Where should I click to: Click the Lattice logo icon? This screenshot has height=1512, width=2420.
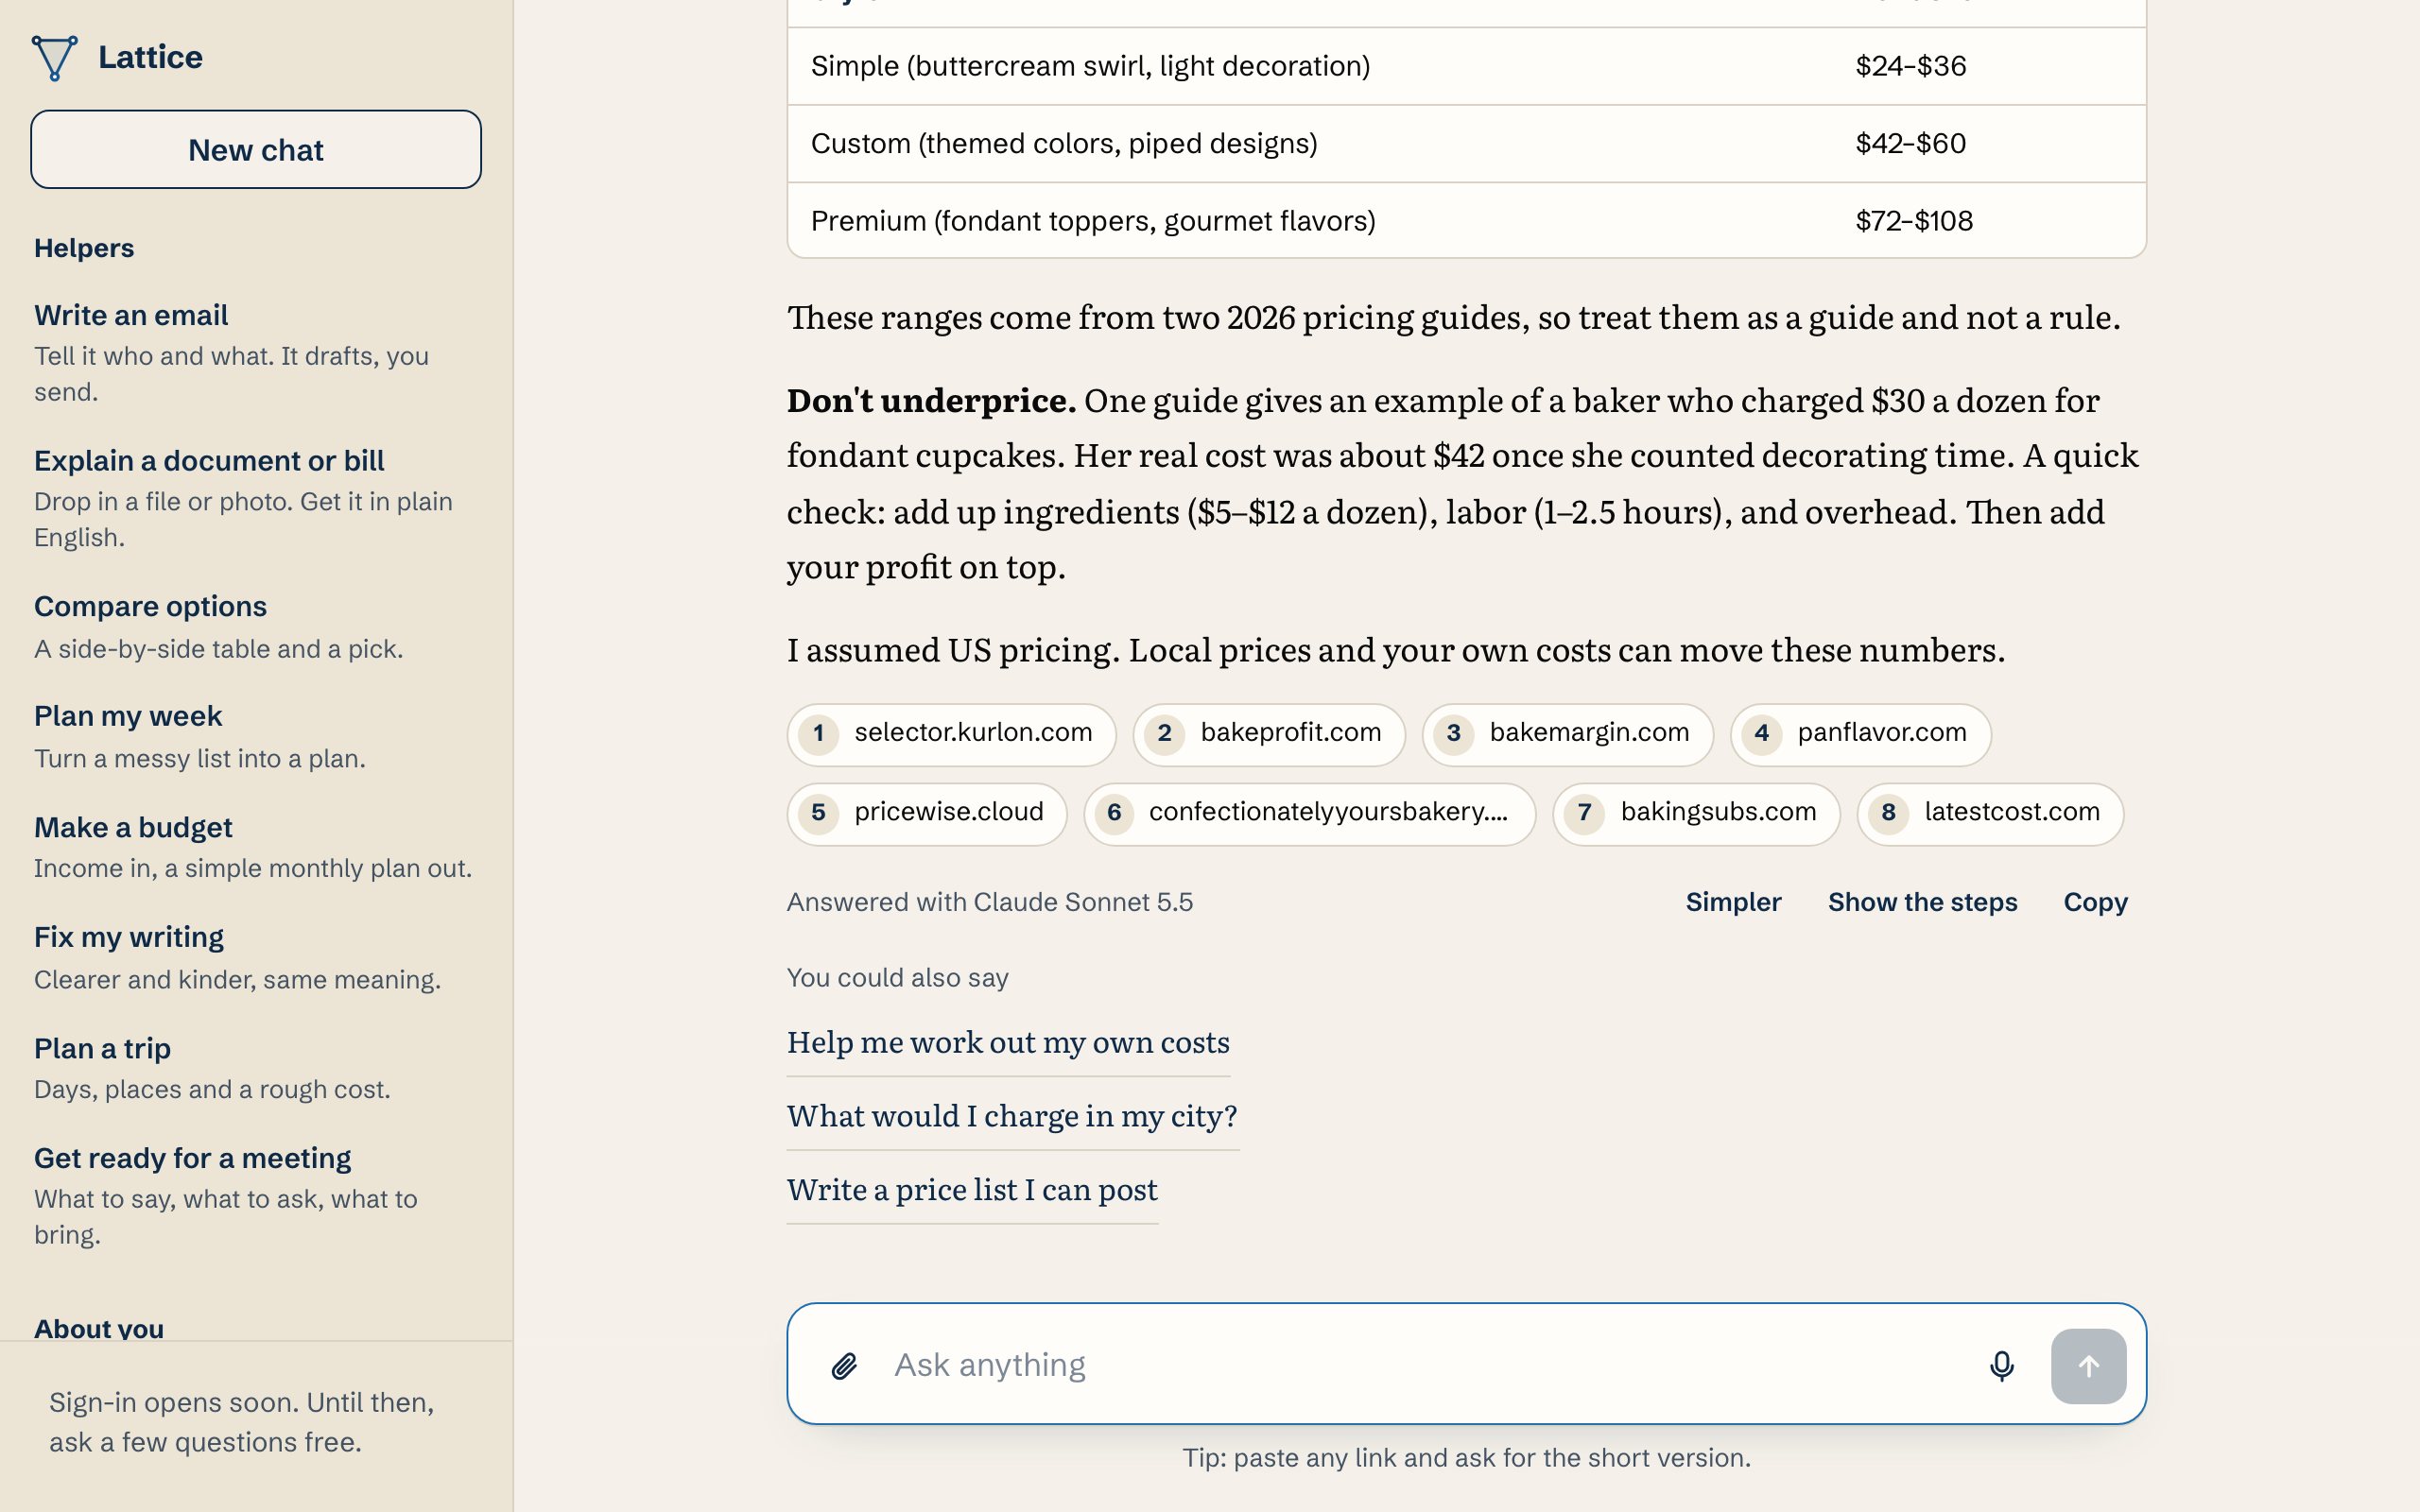[x=54, y=58]
